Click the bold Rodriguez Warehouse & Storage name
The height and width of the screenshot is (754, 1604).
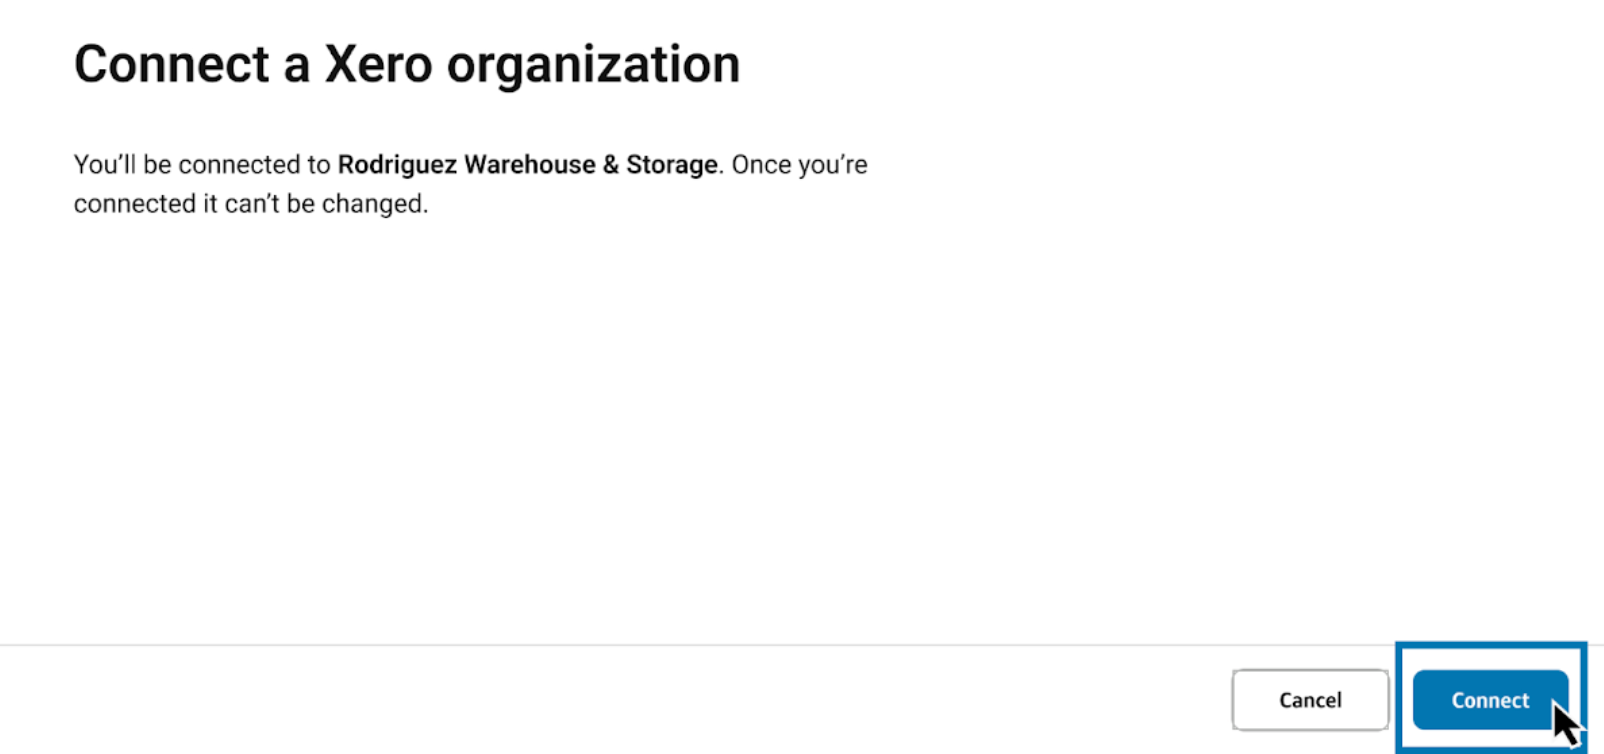coord(527,165)
